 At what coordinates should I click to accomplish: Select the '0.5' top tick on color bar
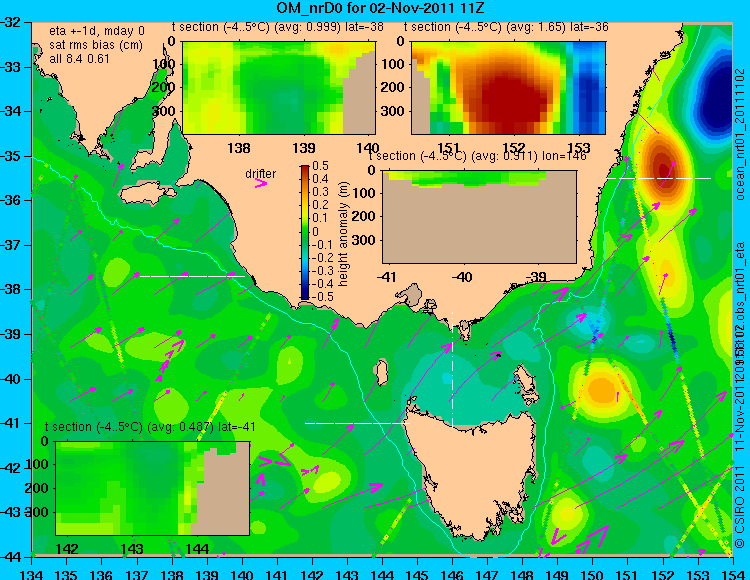click(320, 166)
